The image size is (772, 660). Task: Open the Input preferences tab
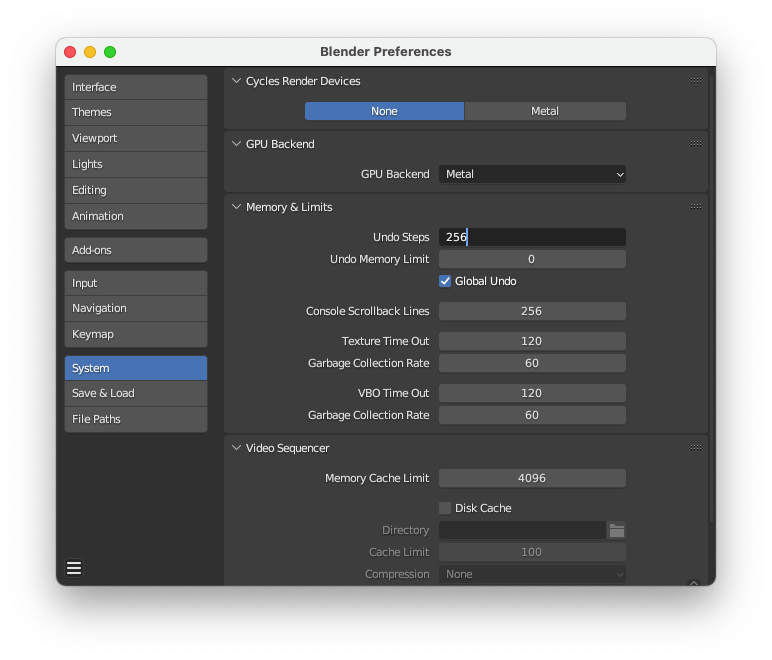pyautogui.click(x=136, y=283)
